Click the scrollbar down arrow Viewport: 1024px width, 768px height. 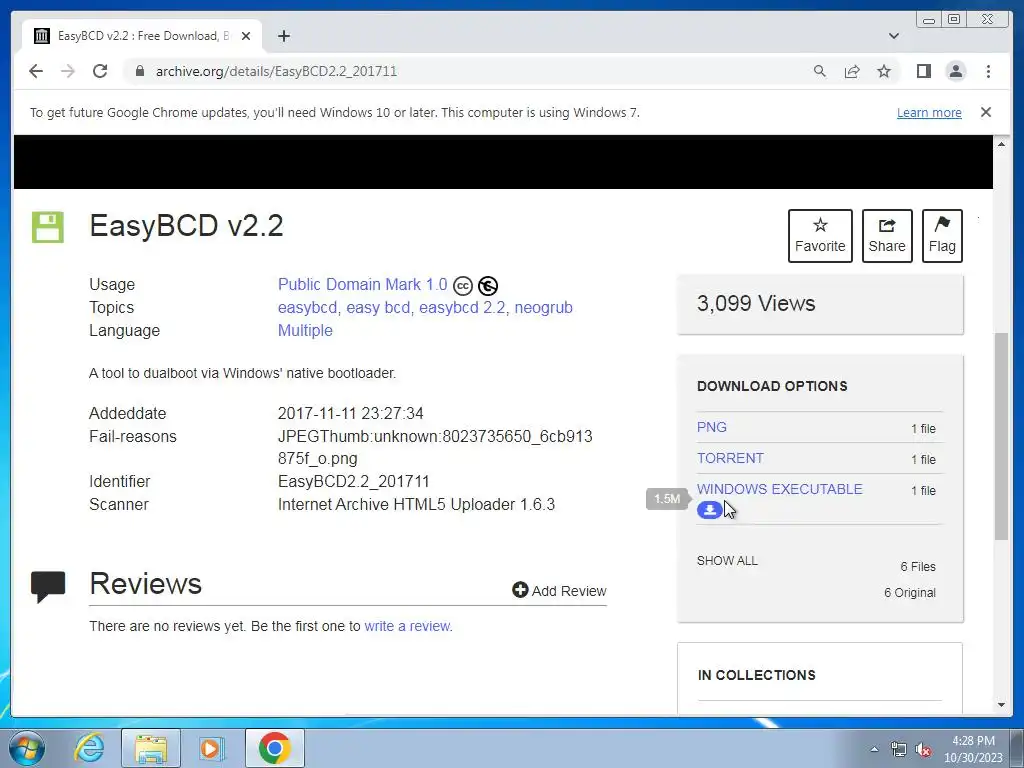click(x=1001, y=705)
